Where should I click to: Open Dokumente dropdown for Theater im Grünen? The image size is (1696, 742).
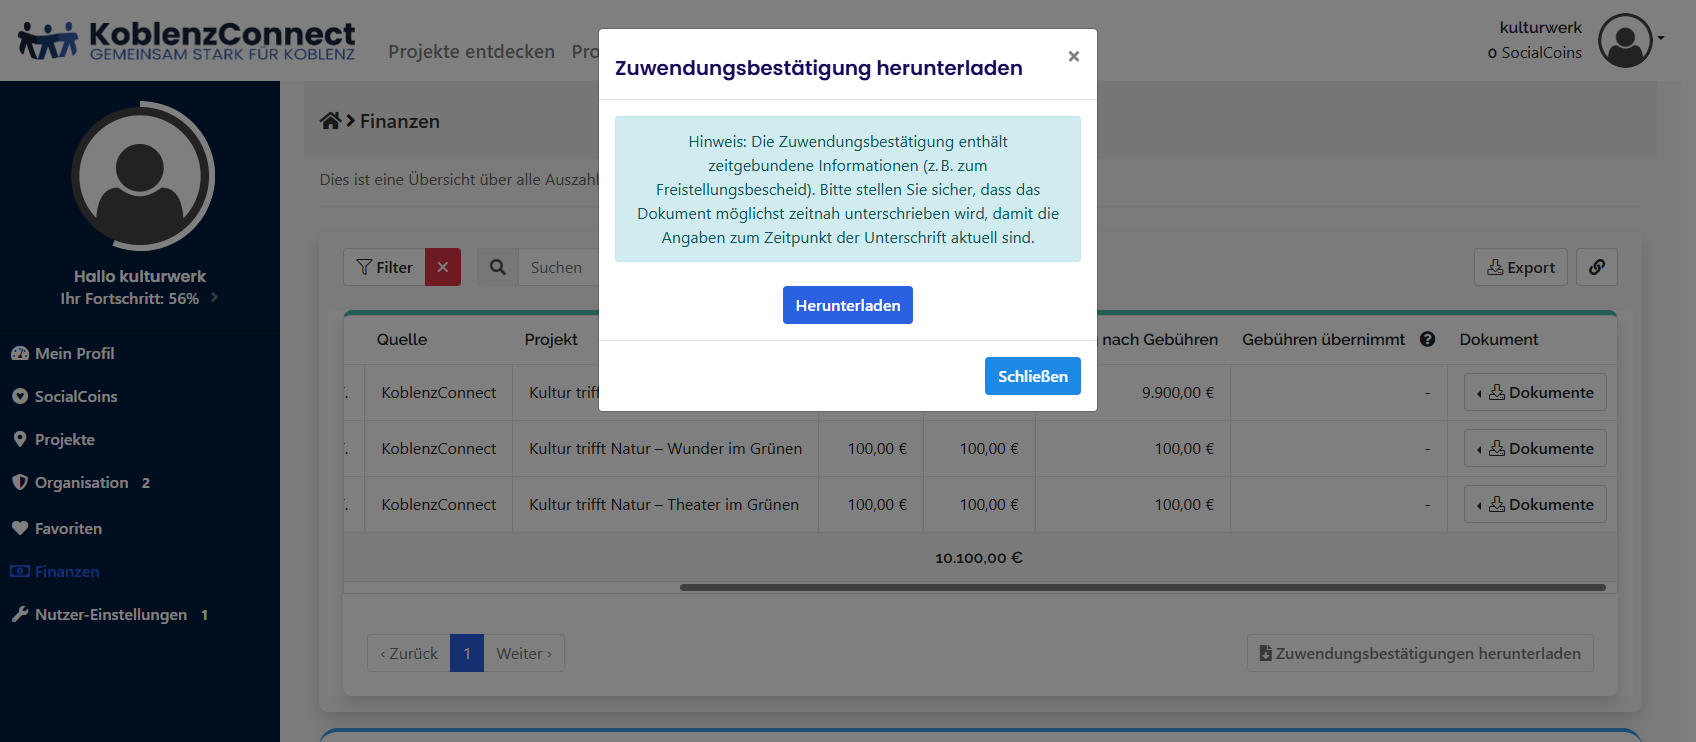click(x=1535, y=504)
